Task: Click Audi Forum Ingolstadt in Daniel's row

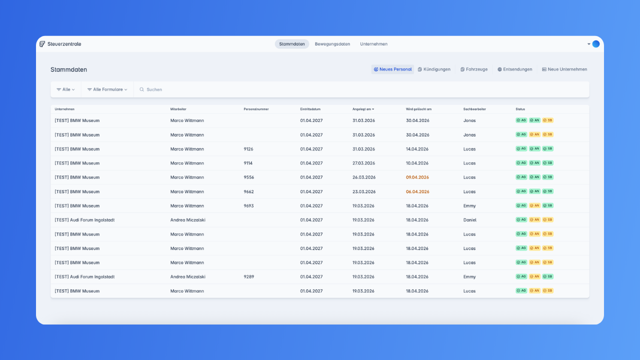Action: [x=84, y=220]
